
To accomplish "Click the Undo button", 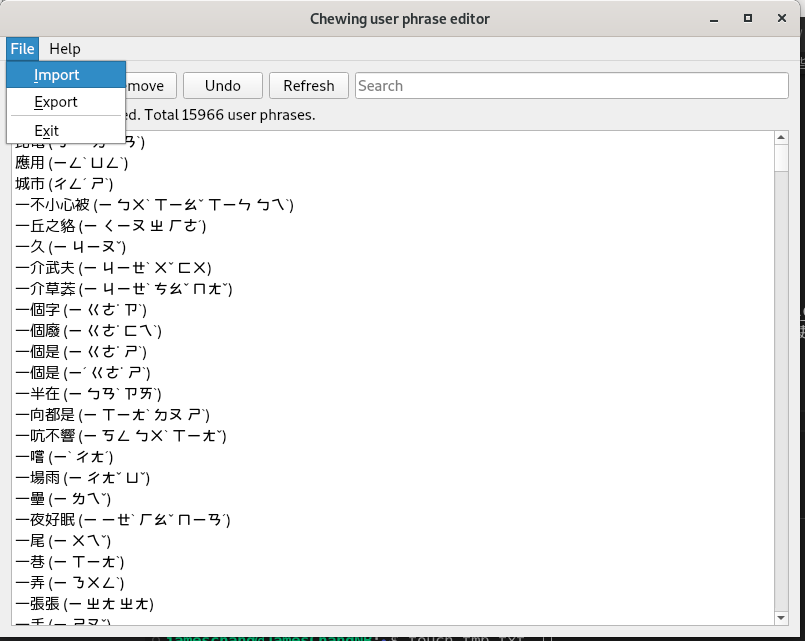I will click(223, 85).
